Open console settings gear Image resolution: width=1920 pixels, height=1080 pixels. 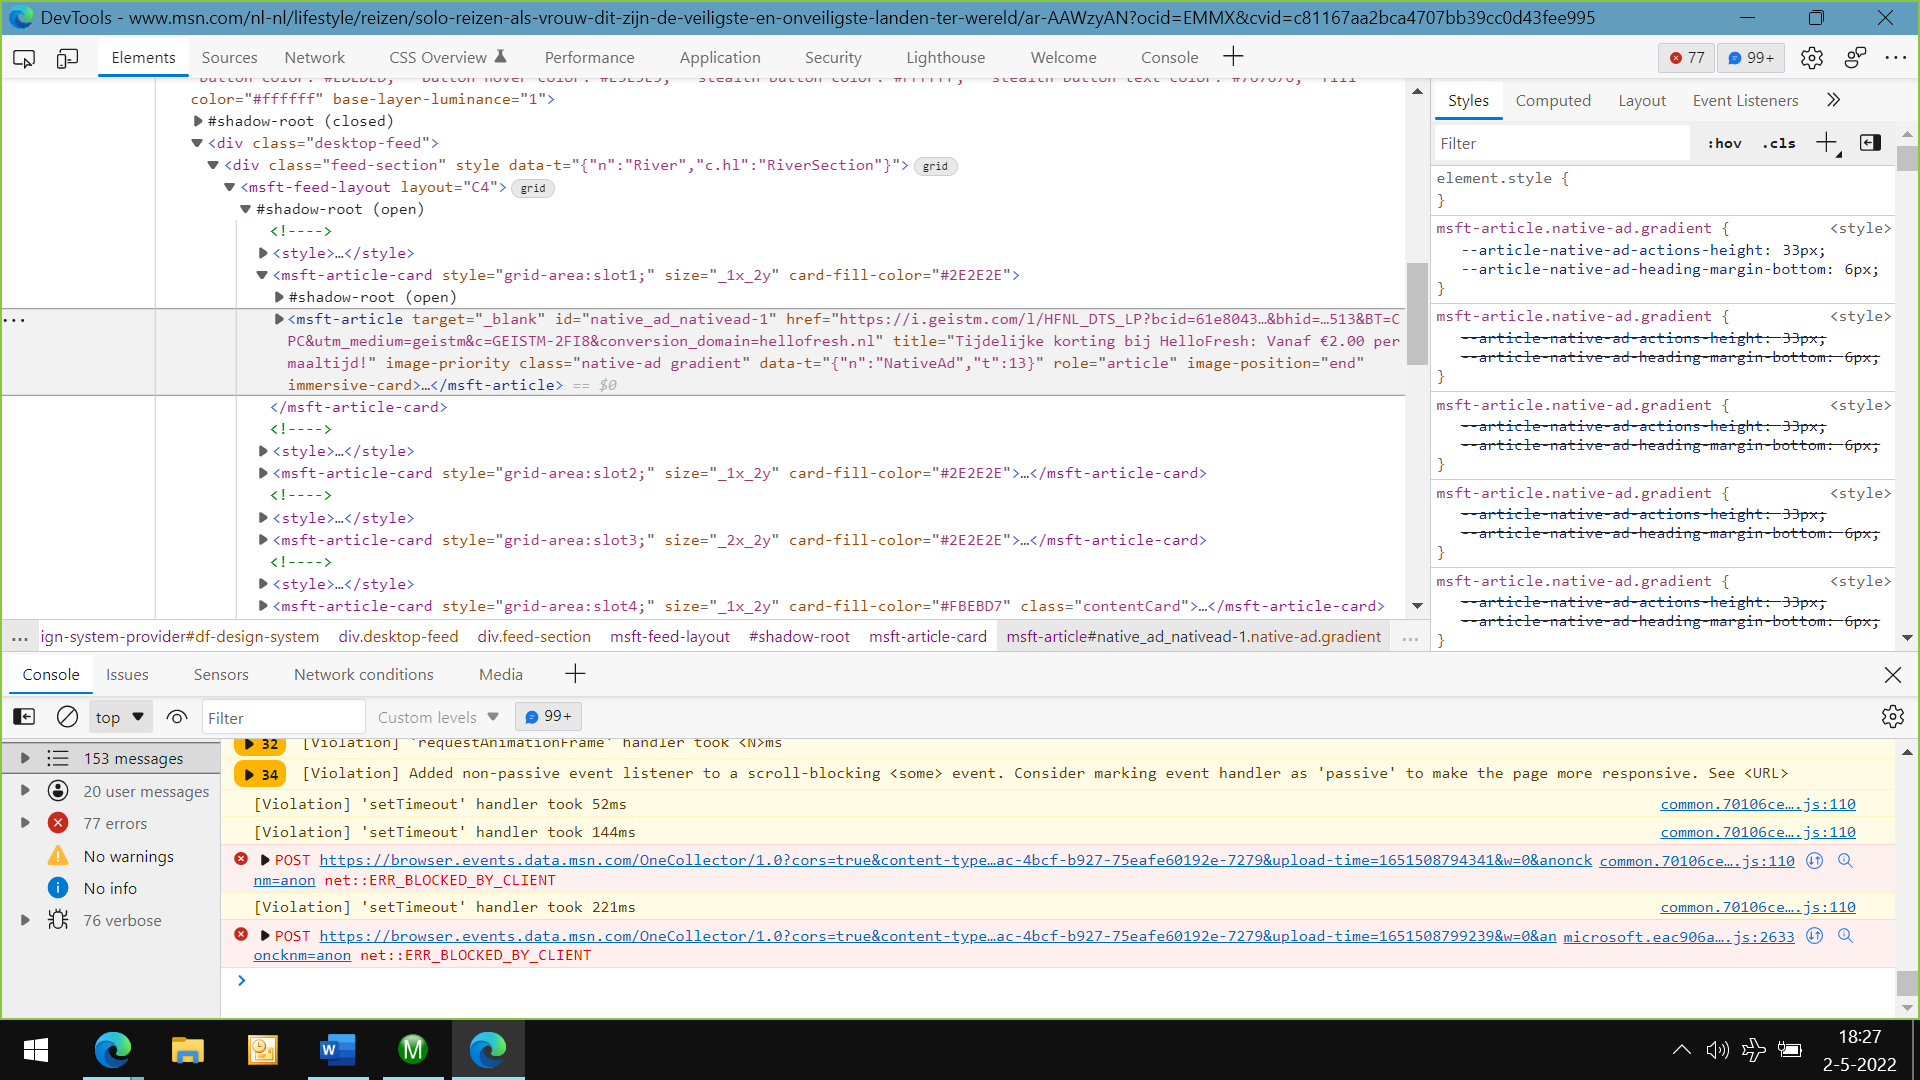pos(1893,716)
